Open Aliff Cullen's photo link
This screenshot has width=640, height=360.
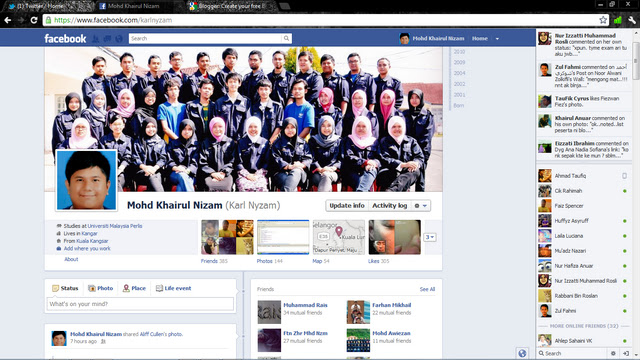[x=161, y=334]
